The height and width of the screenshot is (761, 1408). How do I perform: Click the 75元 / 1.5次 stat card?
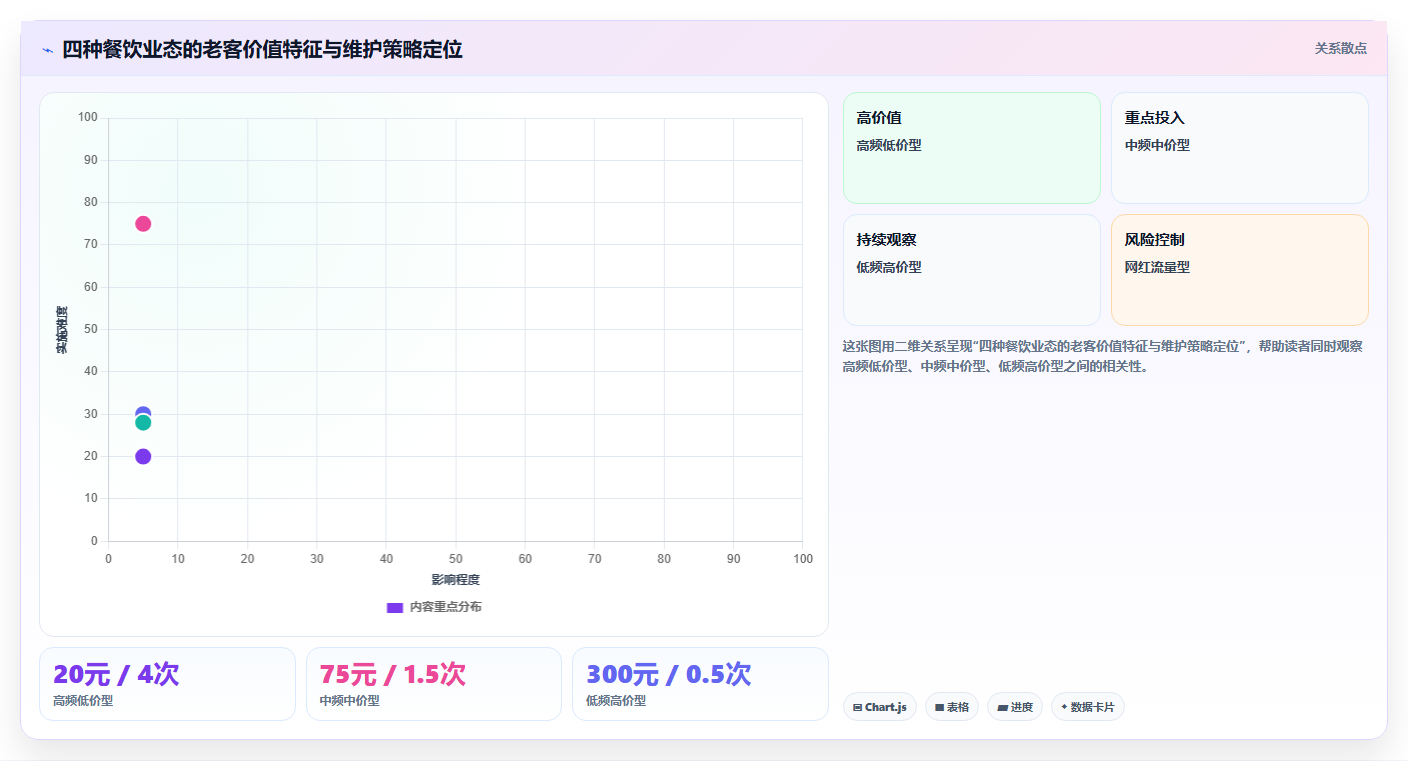point(434,684)
